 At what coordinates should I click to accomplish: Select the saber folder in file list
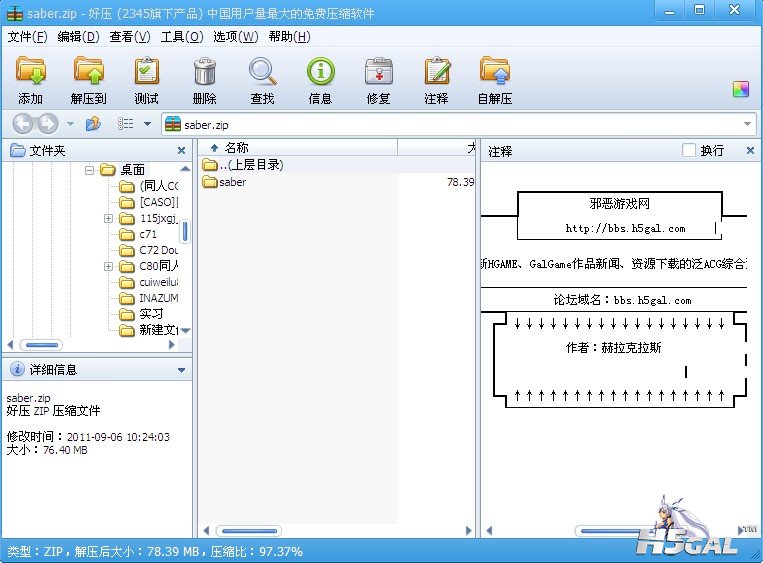coord(232,182)
